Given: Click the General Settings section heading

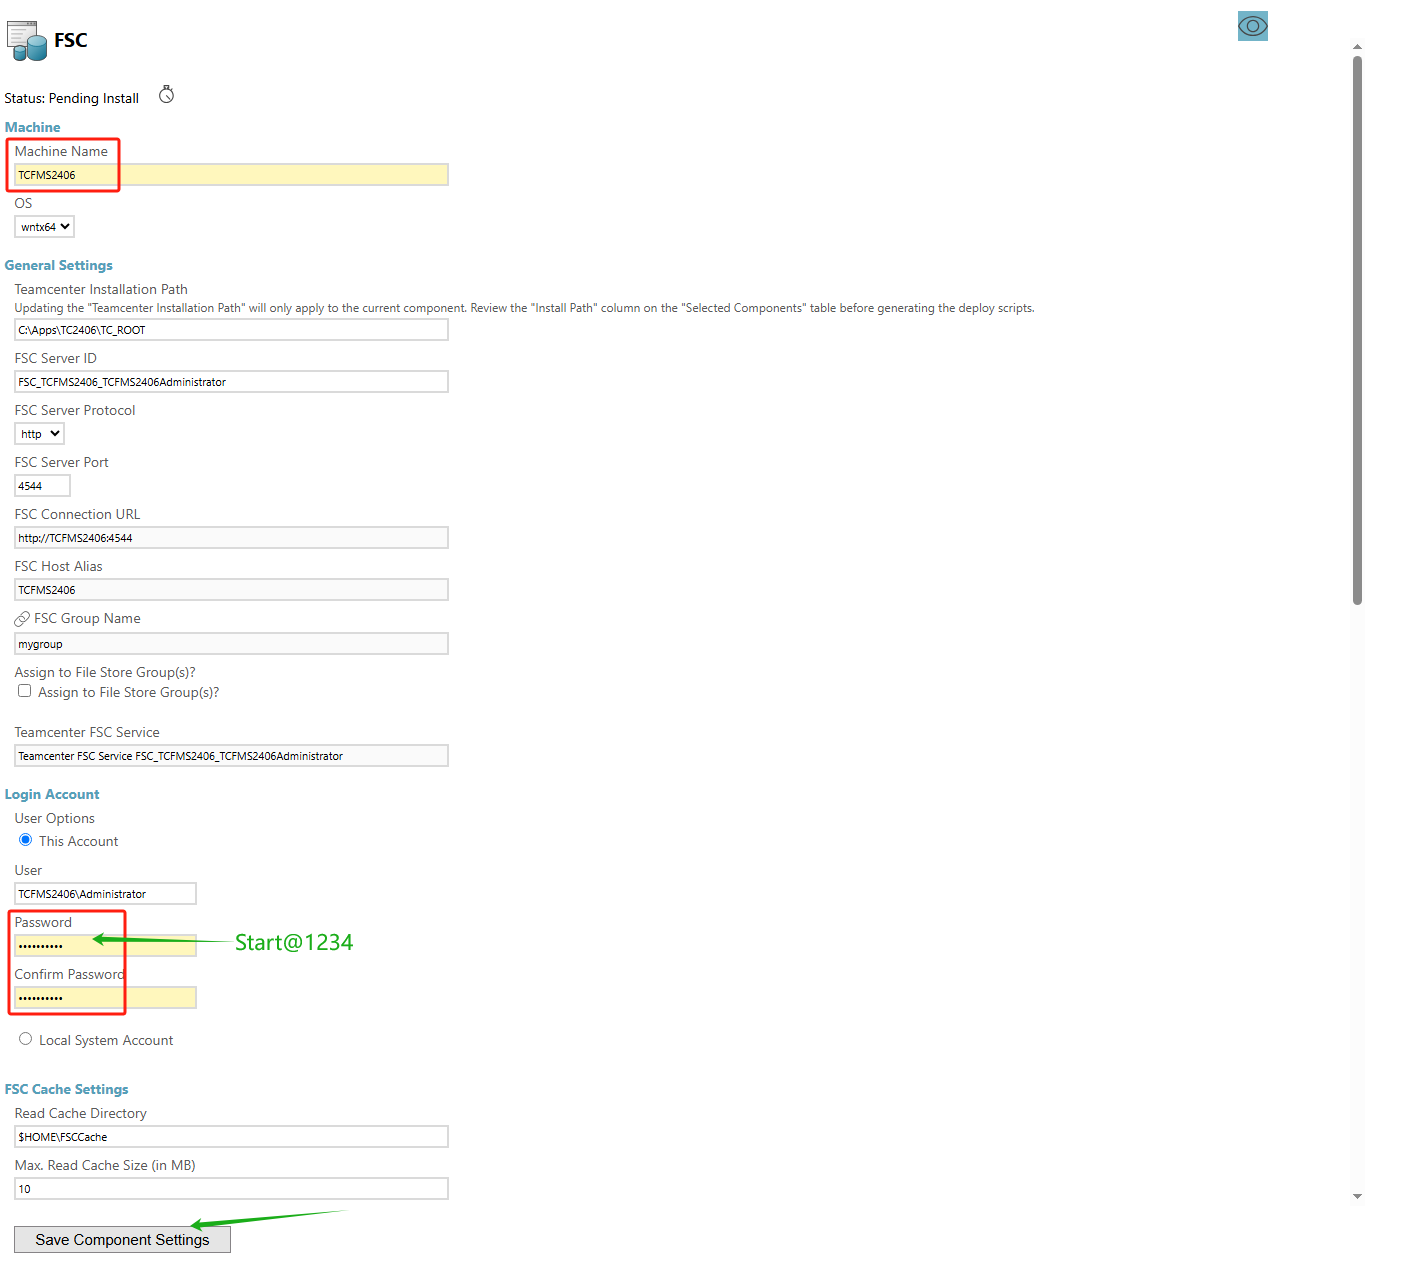Looking at the screenshot, I should [x=59, y=265].
